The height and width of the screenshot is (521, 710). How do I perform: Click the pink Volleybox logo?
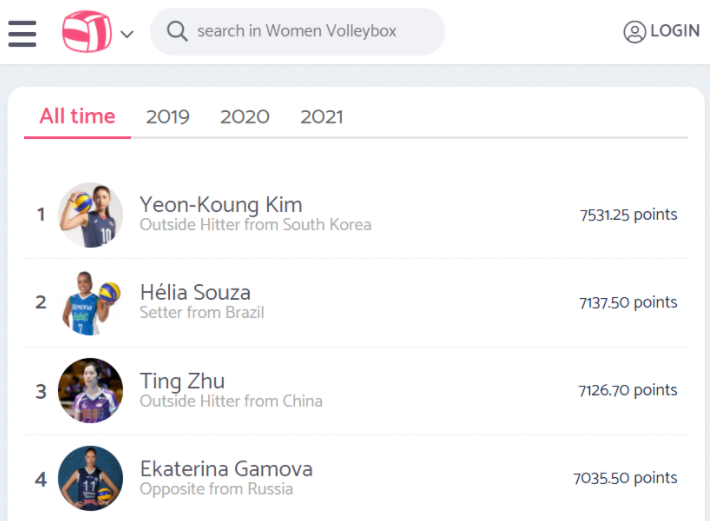coord(87,32)
